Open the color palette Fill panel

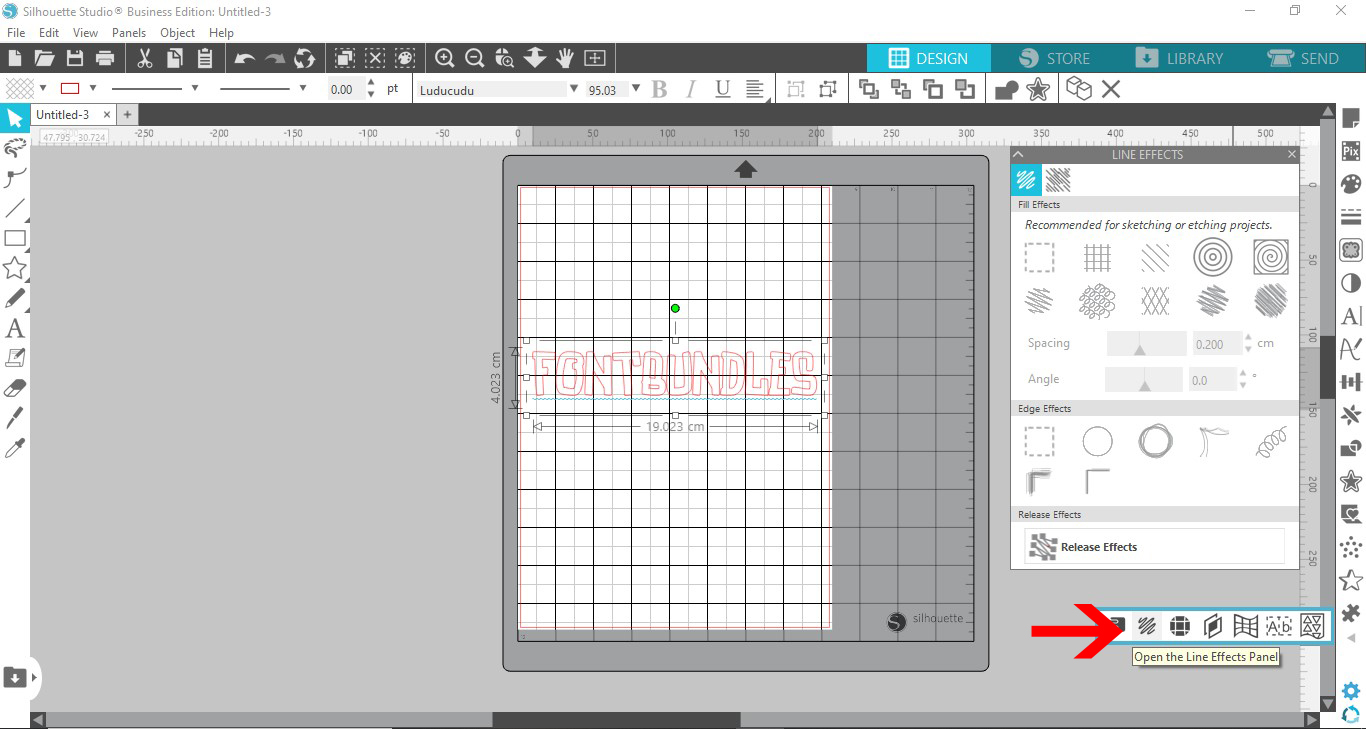coord(1351,184)
